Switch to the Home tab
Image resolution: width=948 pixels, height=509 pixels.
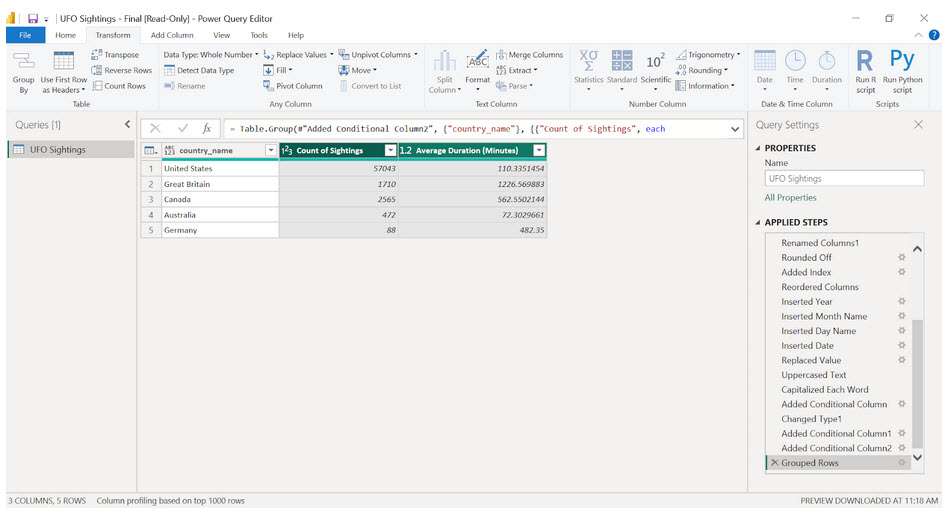point(65,35)
